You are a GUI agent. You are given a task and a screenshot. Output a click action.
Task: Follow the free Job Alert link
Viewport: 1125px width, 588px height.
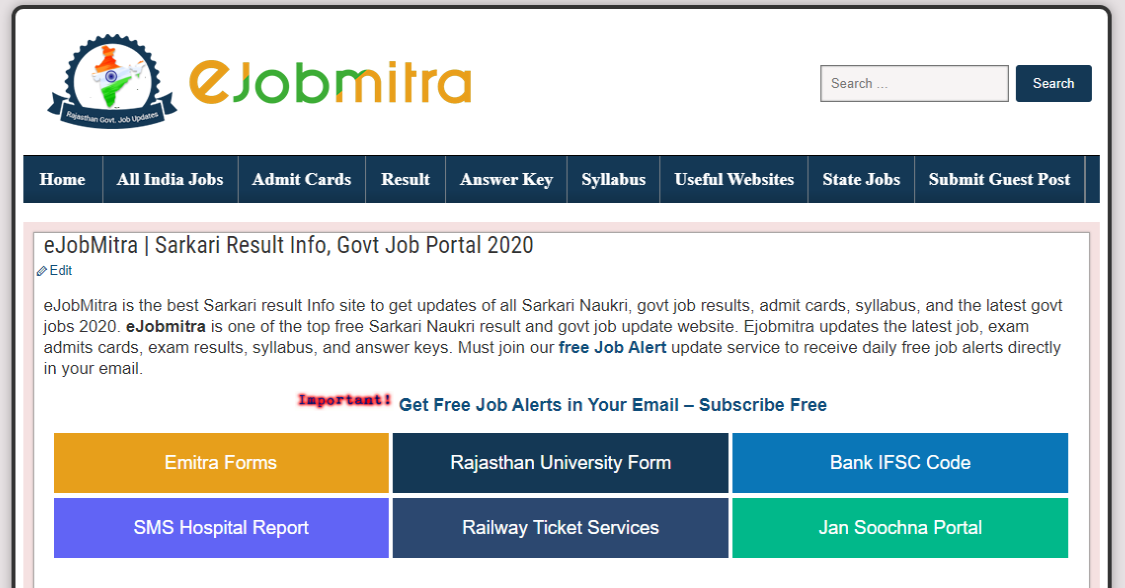click(613, 348)
